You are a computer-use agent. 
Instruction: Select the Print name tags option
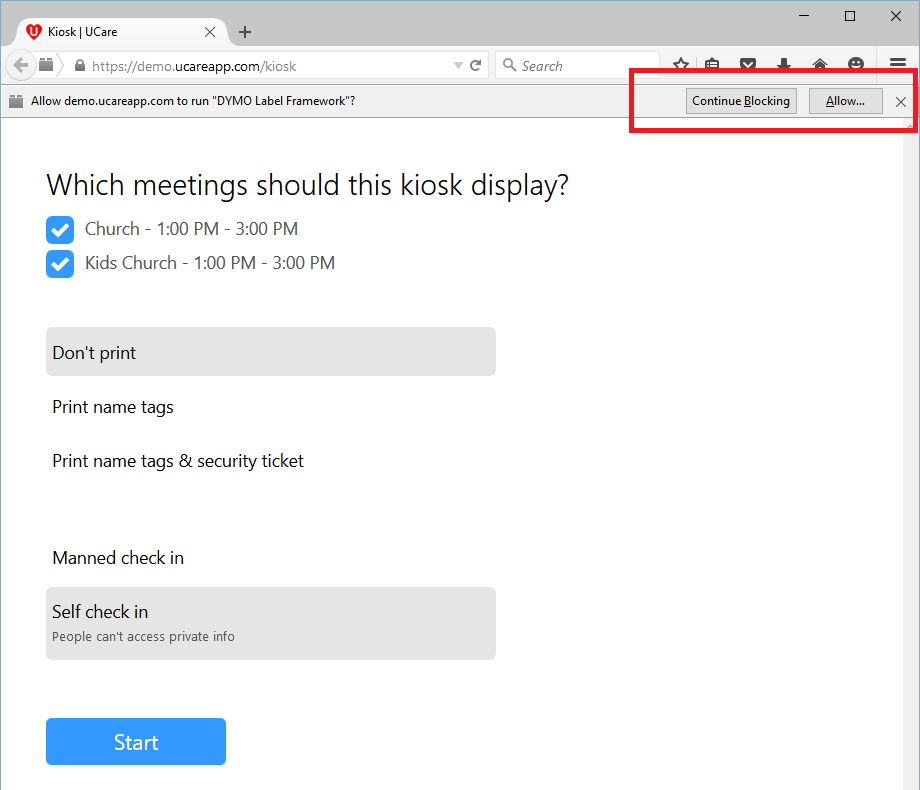point(113,407)
